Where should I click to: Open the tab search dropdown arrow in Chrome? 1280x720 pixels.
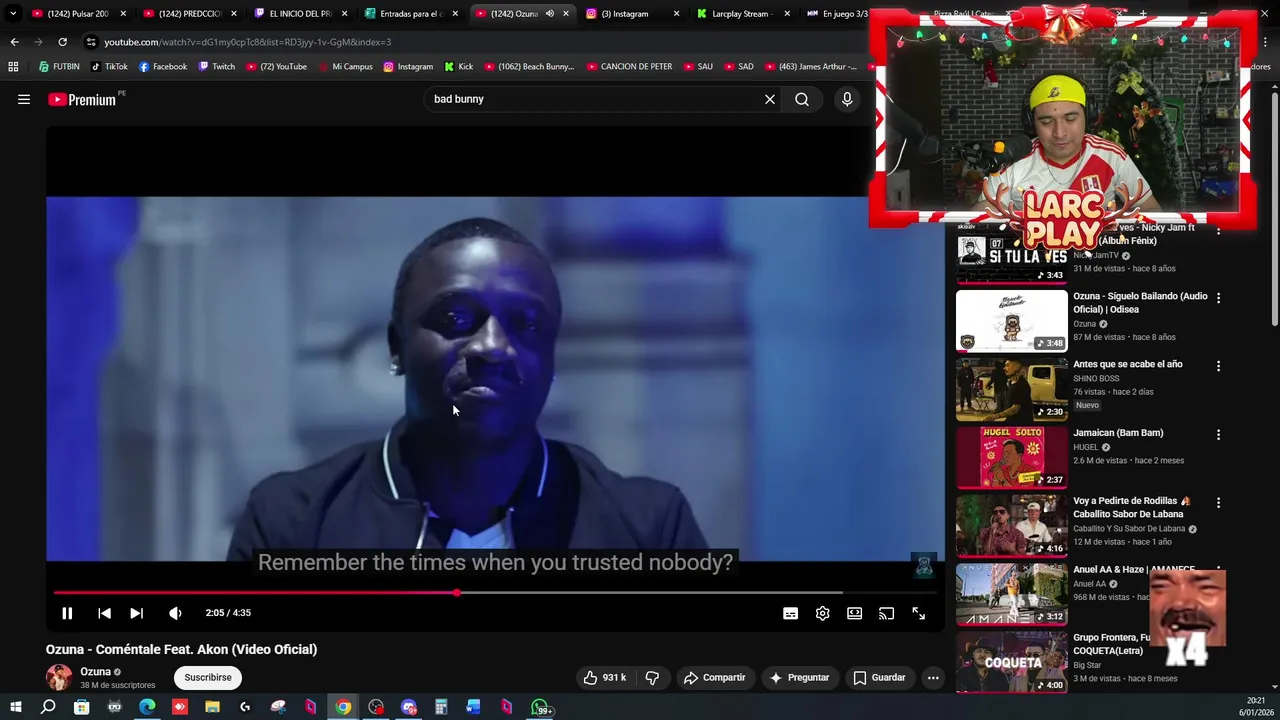(13, 14)
